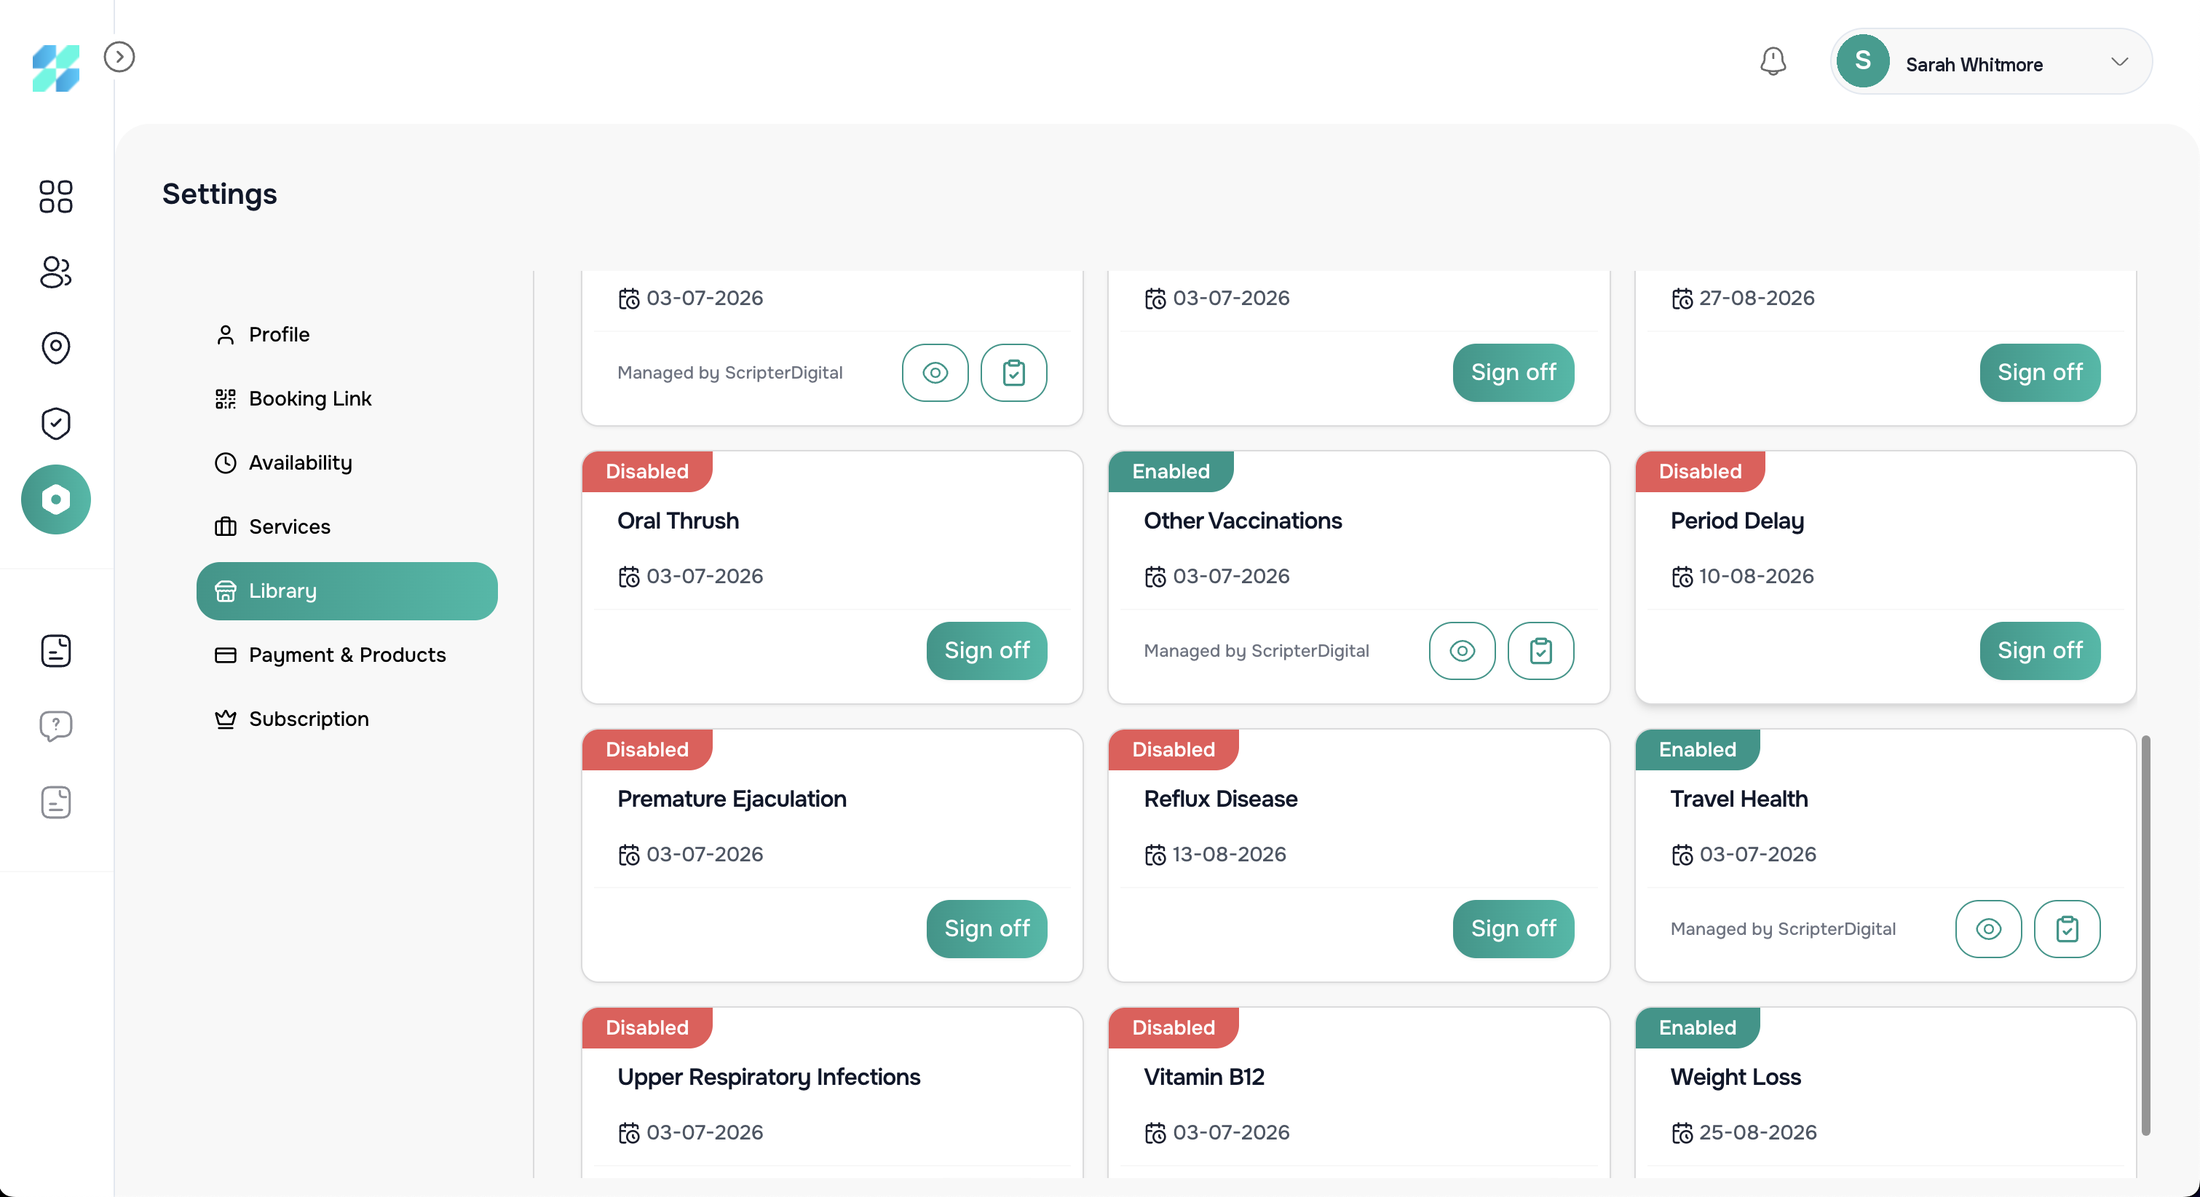2200x1197 pixels.
Task: Sign off Premature Ejaculation
Action: point(987,929)
